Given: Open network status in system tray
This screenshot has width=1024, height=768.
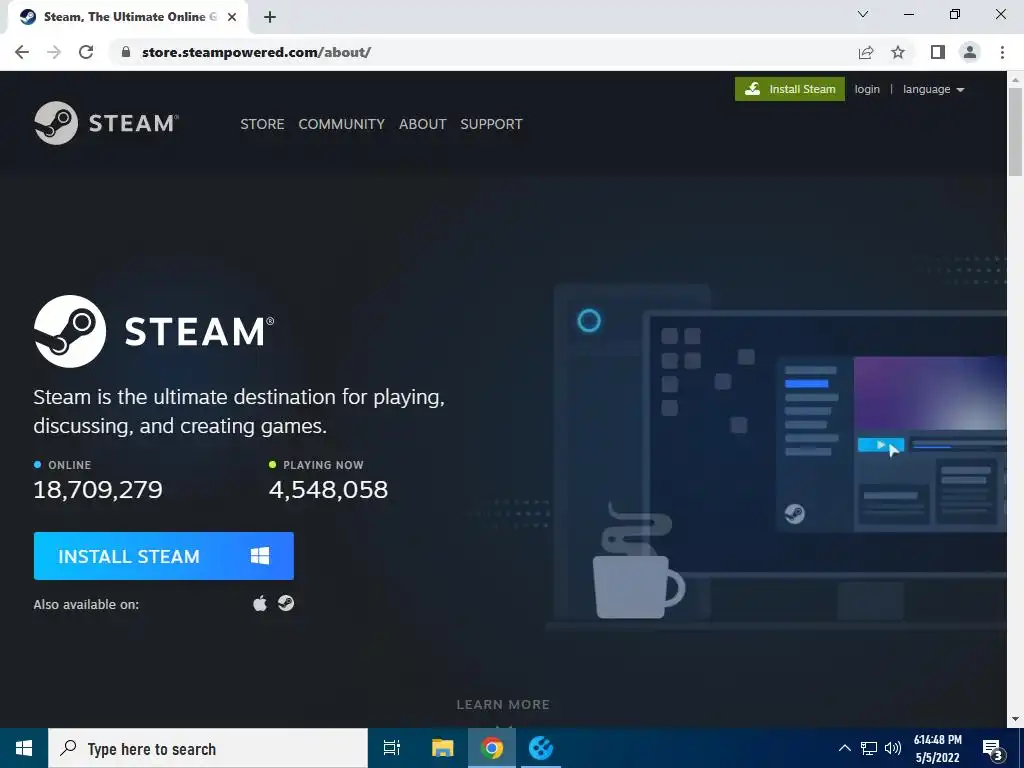Looking at the screenshot, I should coord(869,748).
